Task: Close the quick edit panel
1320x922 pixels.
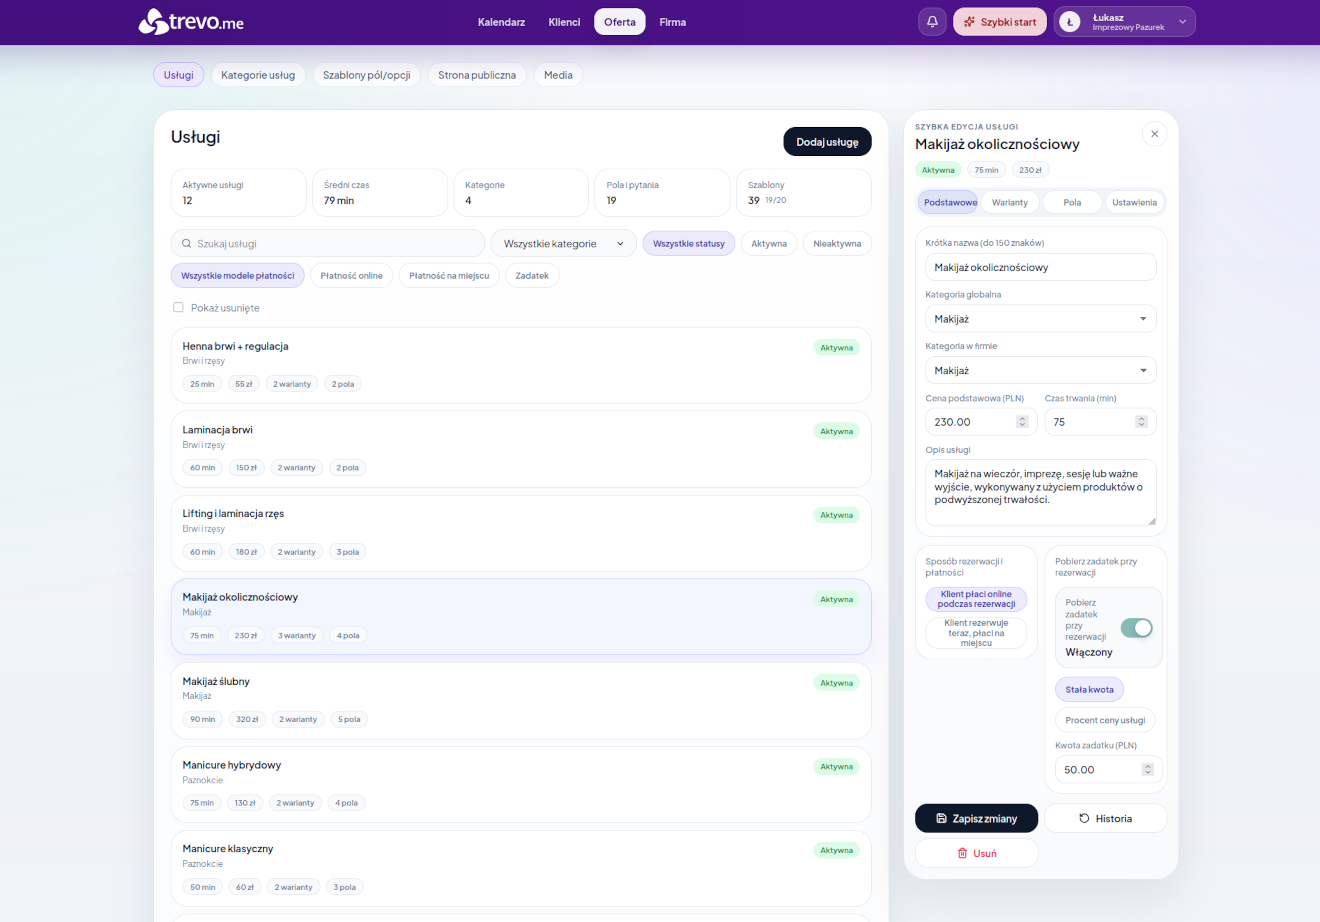Action: coord(1154,134)
